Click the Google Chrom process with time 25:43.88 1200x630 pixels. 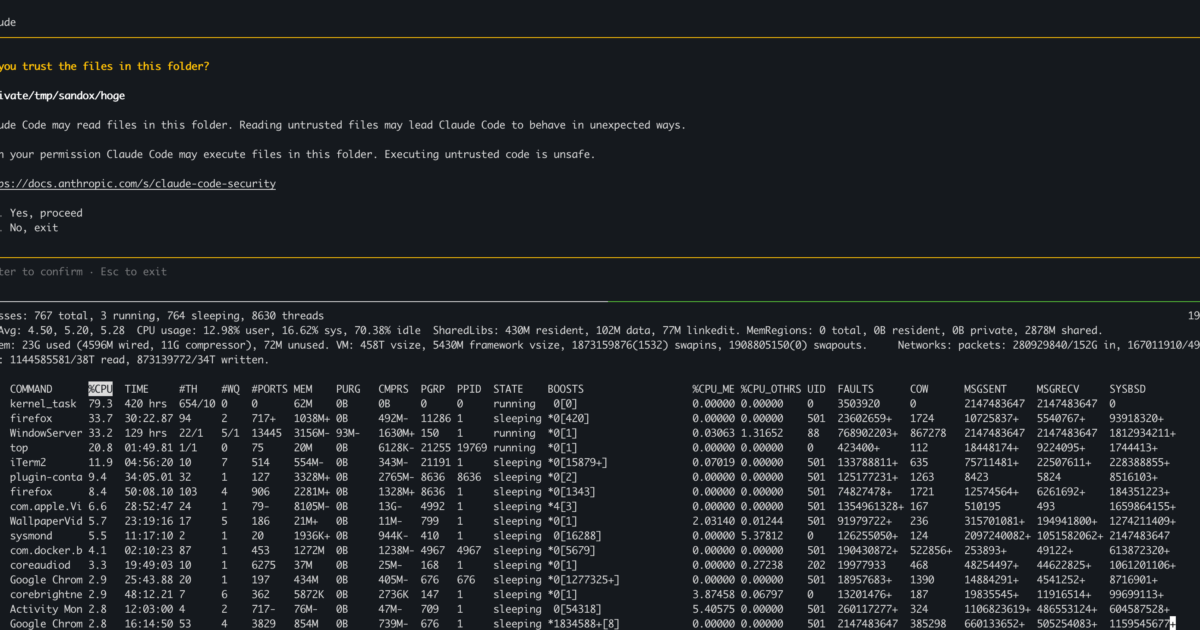pos(46,580)
